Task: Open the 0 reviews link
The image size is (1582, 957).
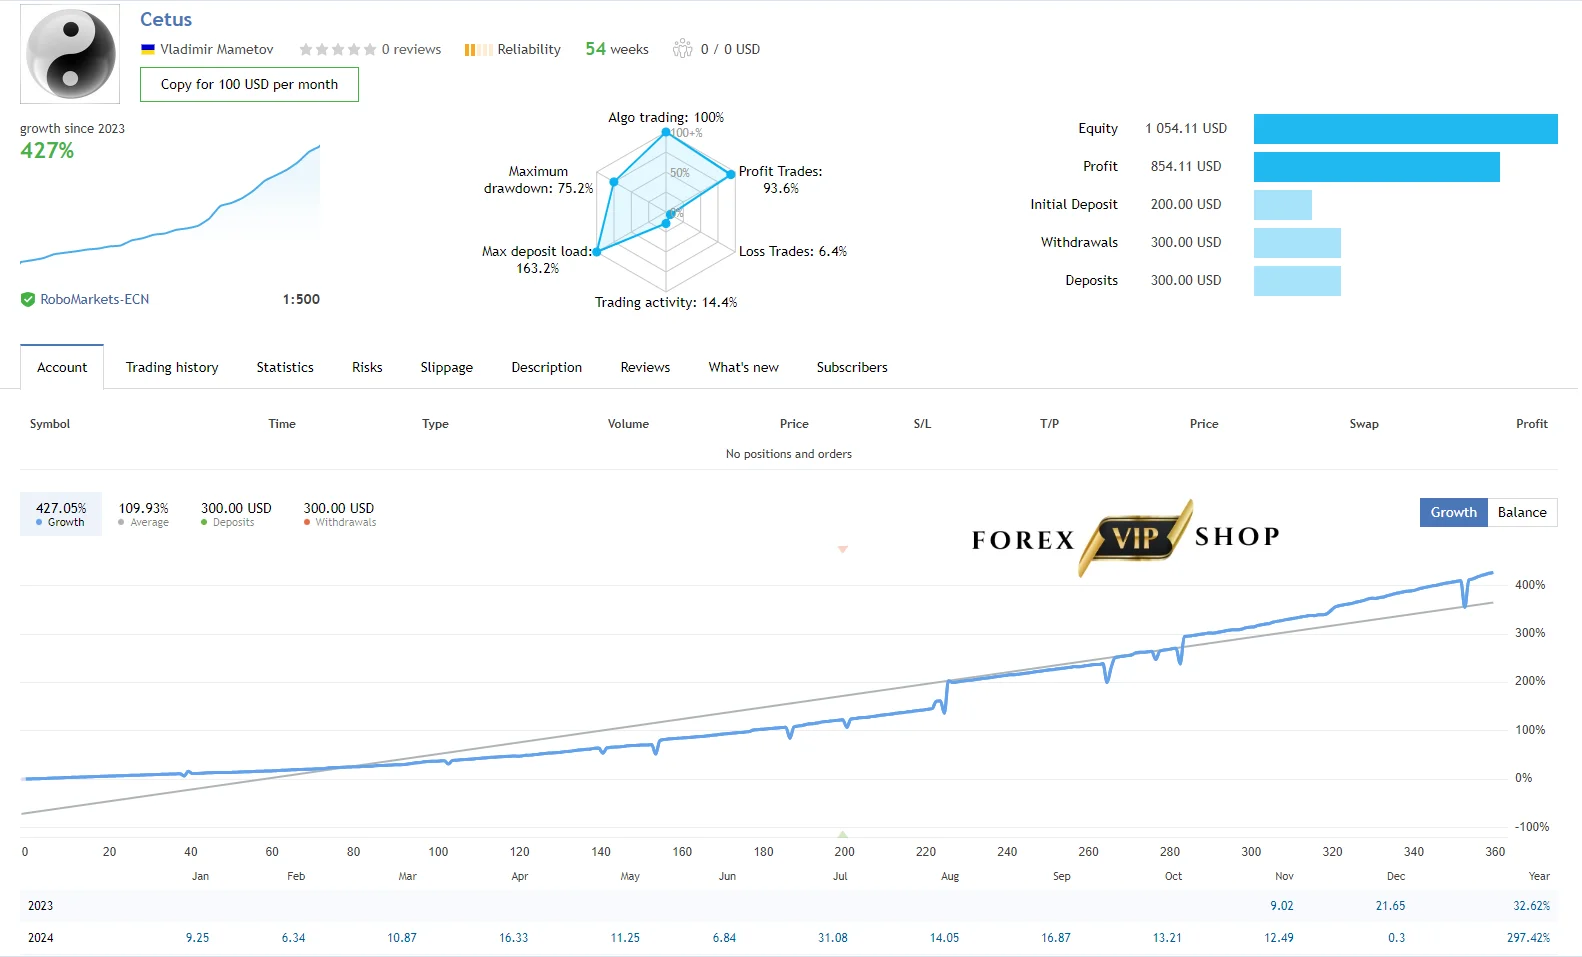Action: (411, 49)
